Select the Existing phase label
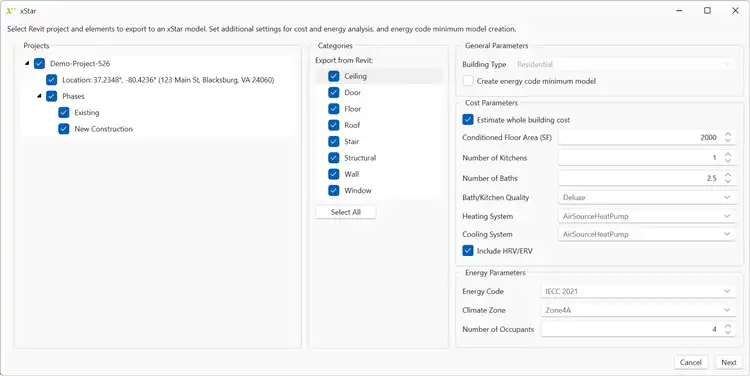Image resolution: width=750 pixels, height=376 pixels. tap(87, 112)
